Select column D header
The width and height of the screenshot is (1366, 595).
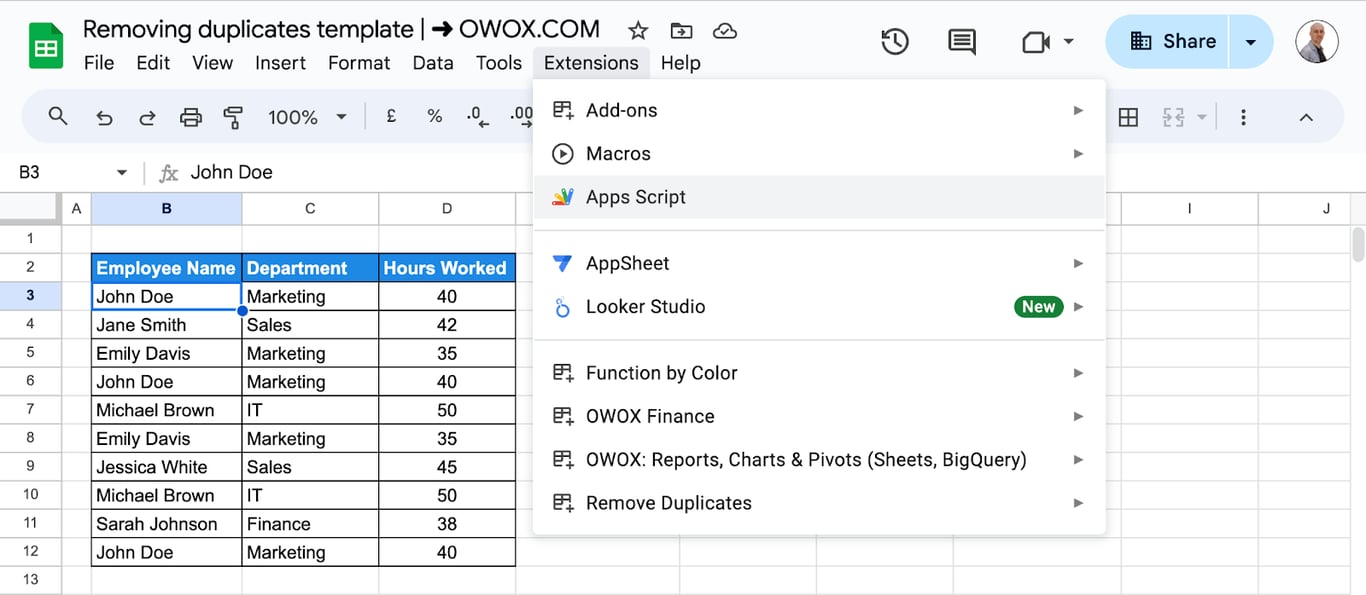447,208
